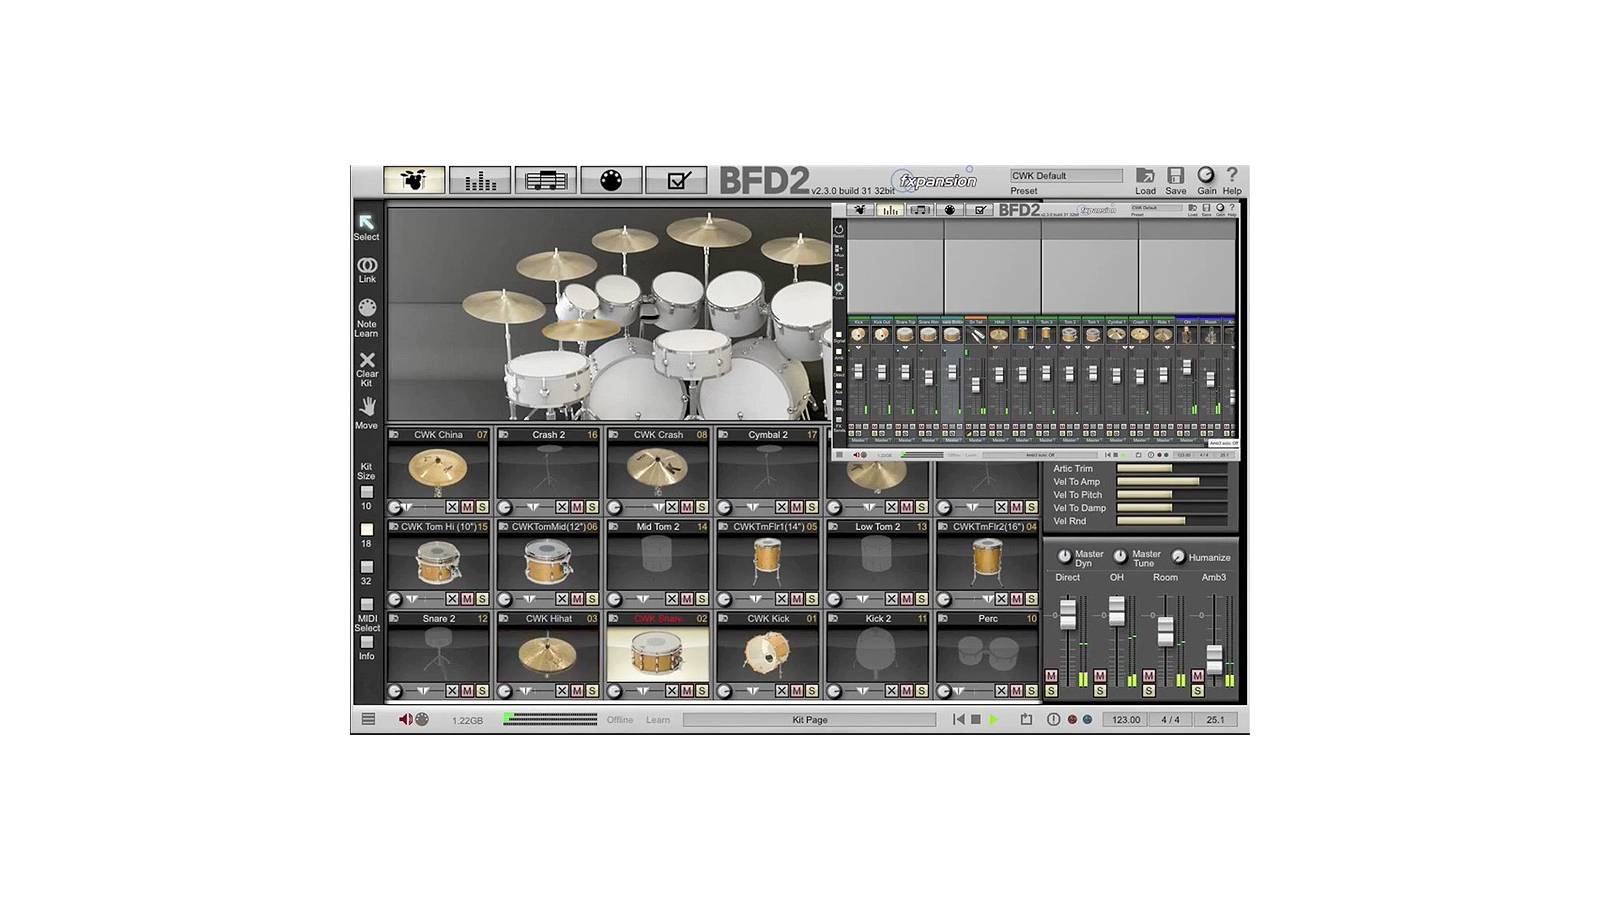Solo the CWK Hihat slot

[592, 691]
